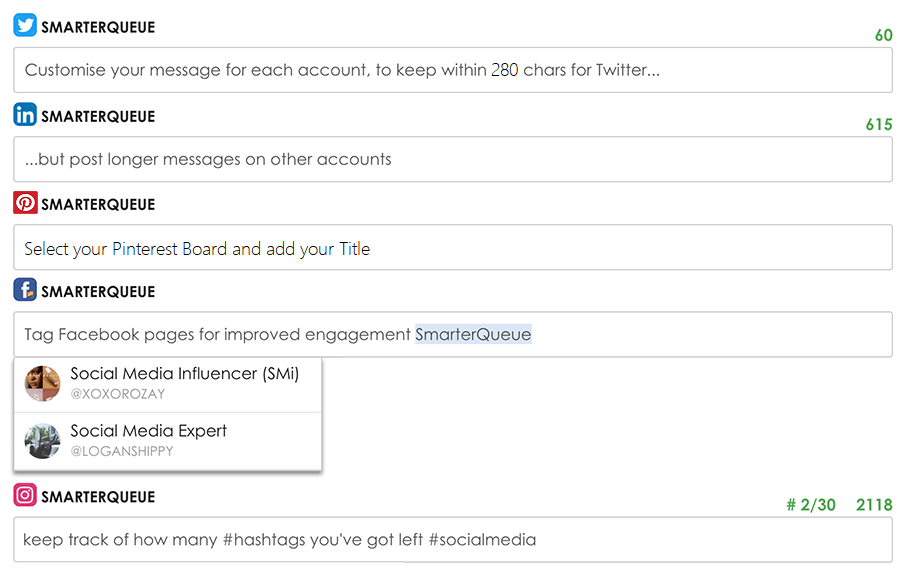Click the XOXOROZAY profile avatar

(x=42, y=383)
